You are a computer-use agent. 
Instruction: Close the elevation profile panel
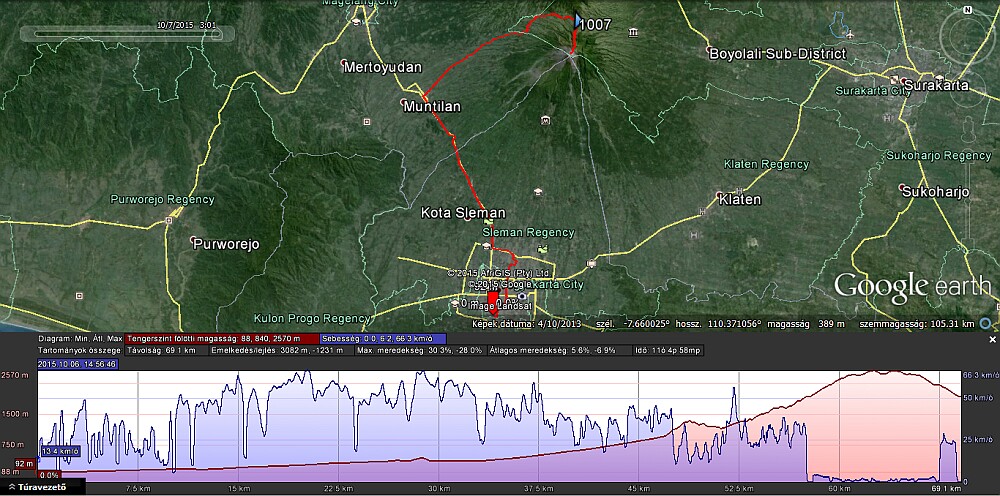point(992,340)
